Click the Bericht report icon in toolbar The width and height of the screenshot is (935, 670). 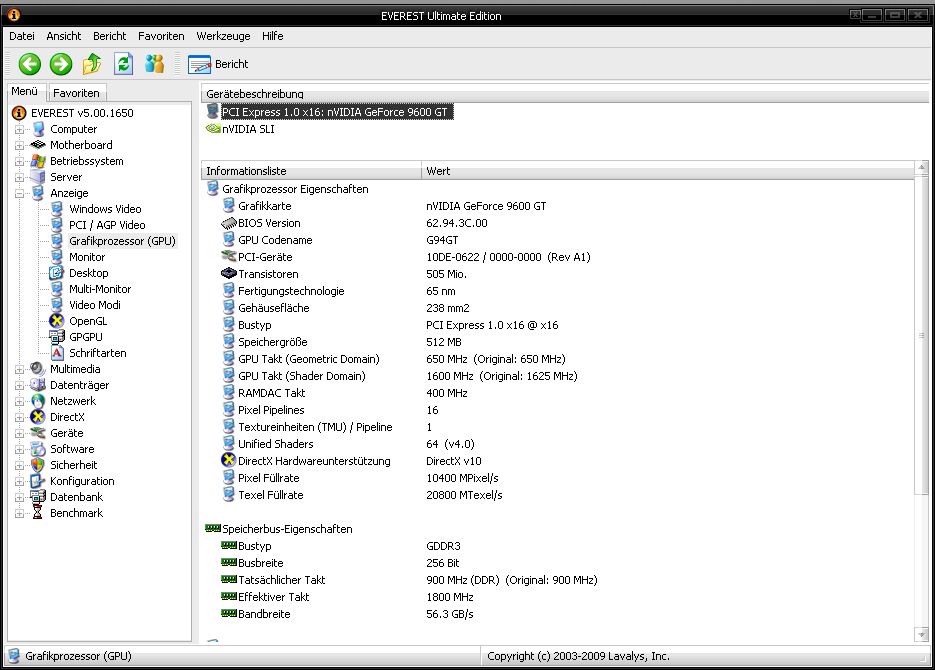(x=200, y=64)
